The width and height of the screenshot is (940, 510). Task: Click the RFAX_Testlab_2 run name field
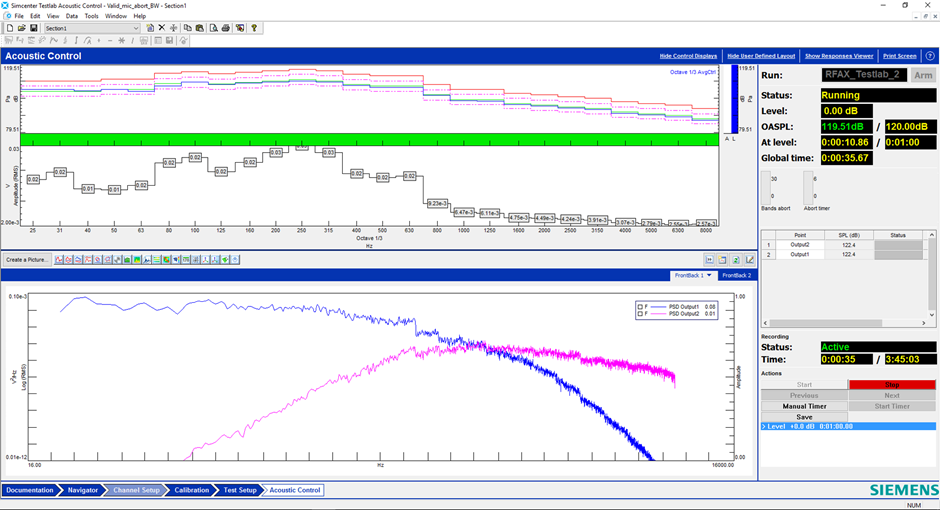863,75
